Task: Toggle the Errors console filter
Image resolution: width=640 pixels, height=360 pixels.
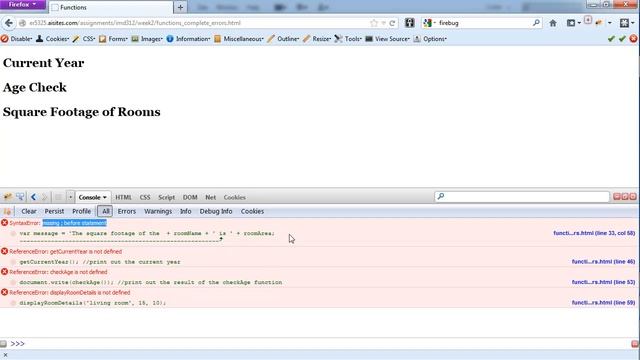Action: tap(127, 211)
